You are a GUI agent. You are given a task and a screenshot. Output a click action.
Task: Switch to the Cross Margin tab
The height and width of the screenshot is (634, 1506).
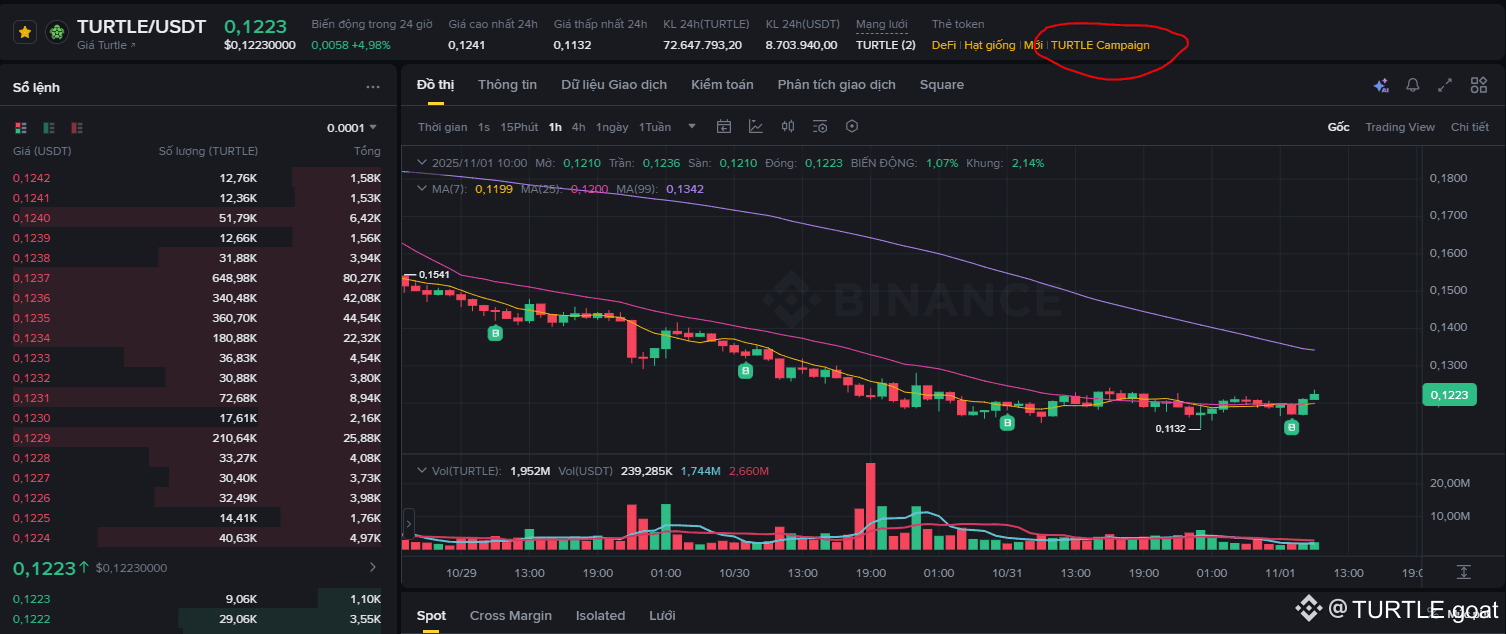coord(511,616)
